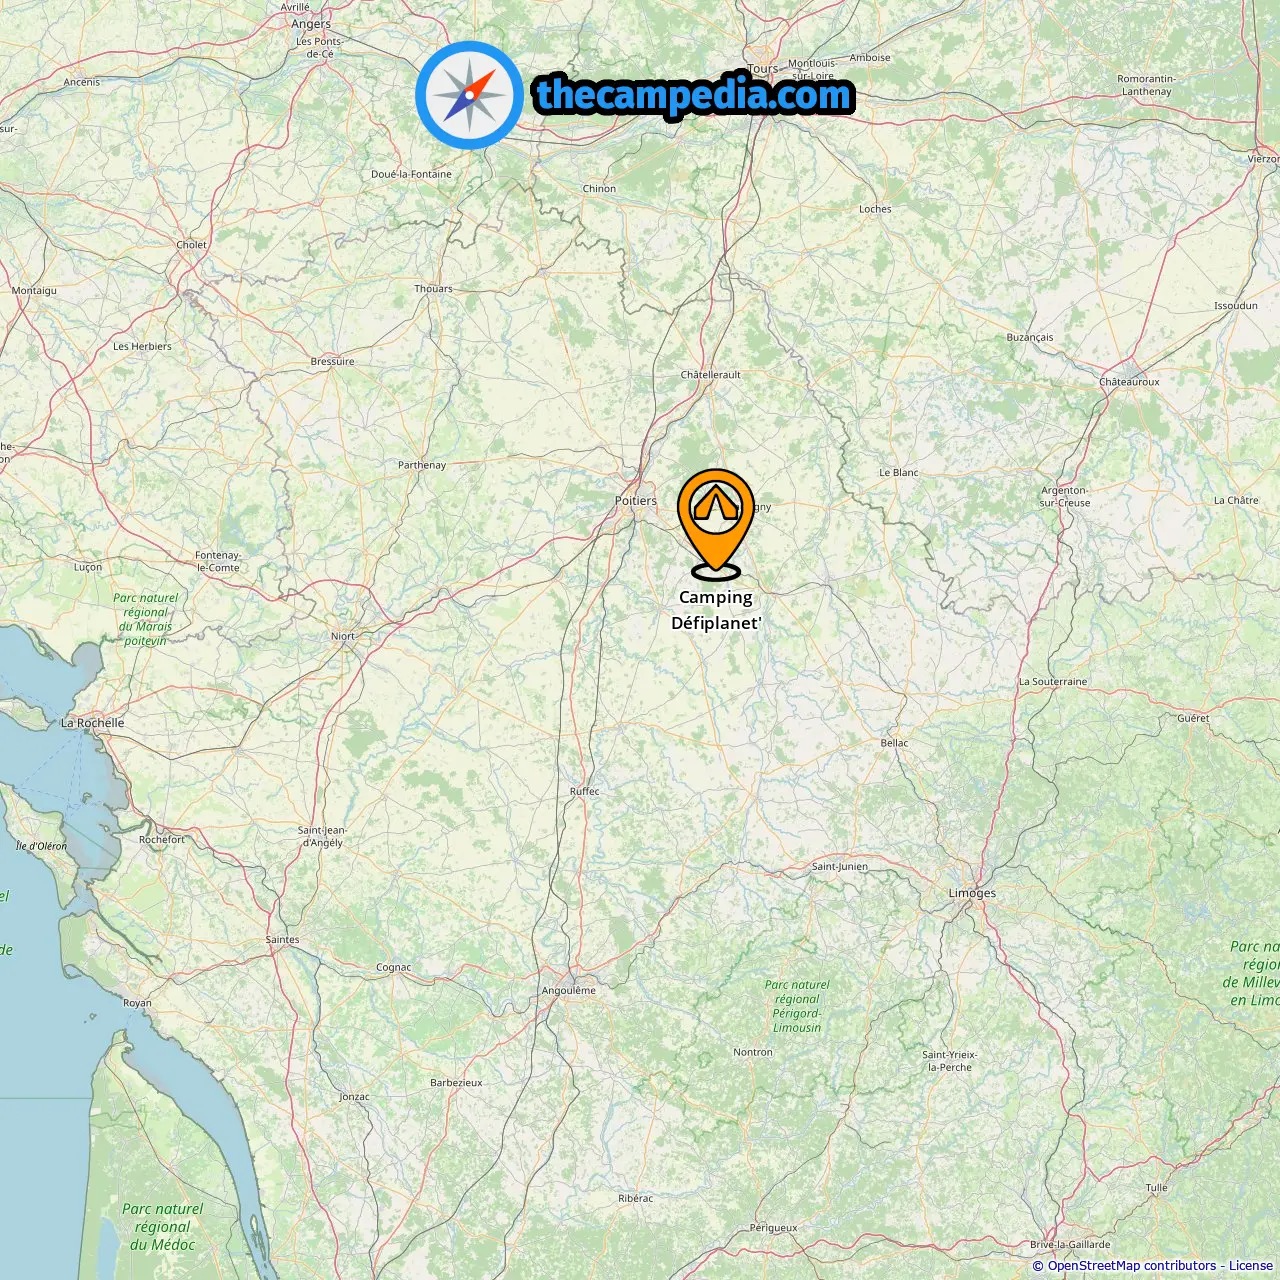Click the Niort city label
1280x1280 pixels.
point(343,636)
